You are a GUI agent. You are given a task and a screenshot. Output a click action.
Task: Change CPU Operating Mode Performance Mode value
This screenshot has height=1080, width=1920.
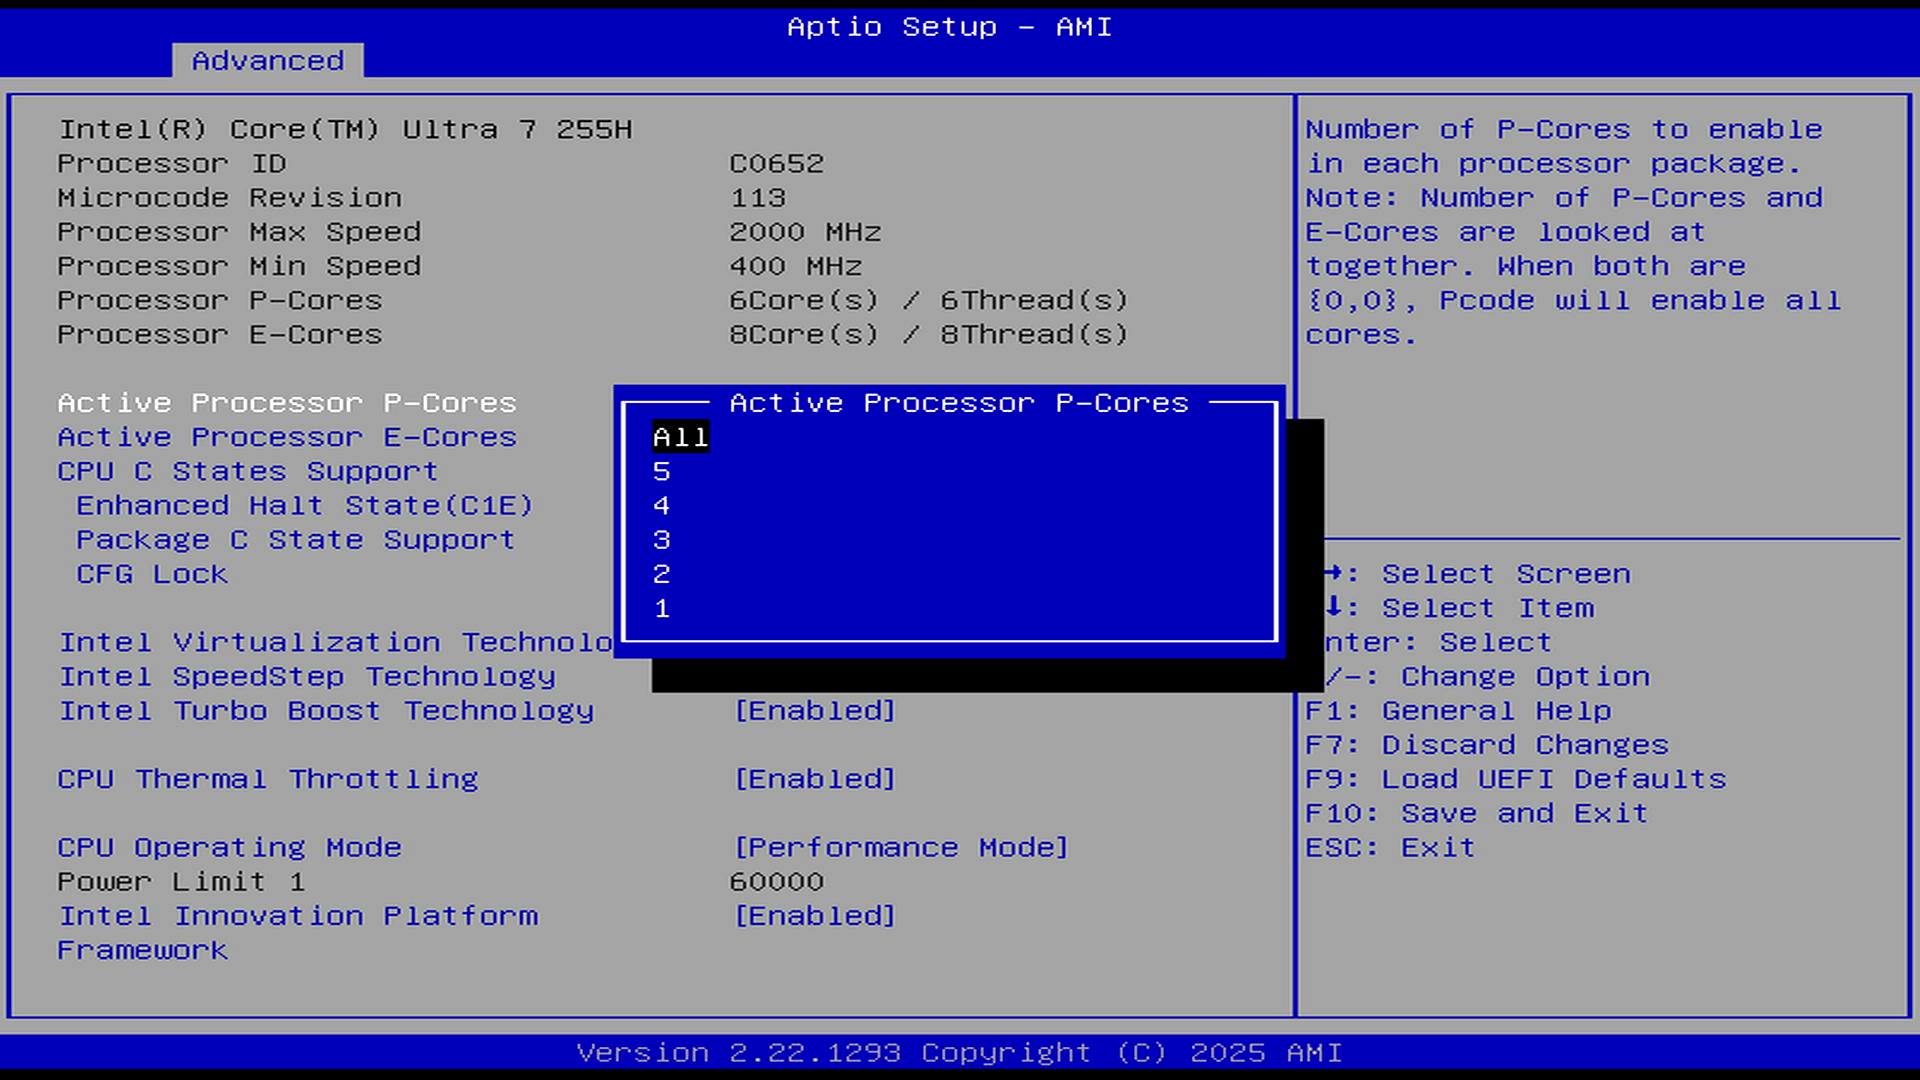pos(900,848)
